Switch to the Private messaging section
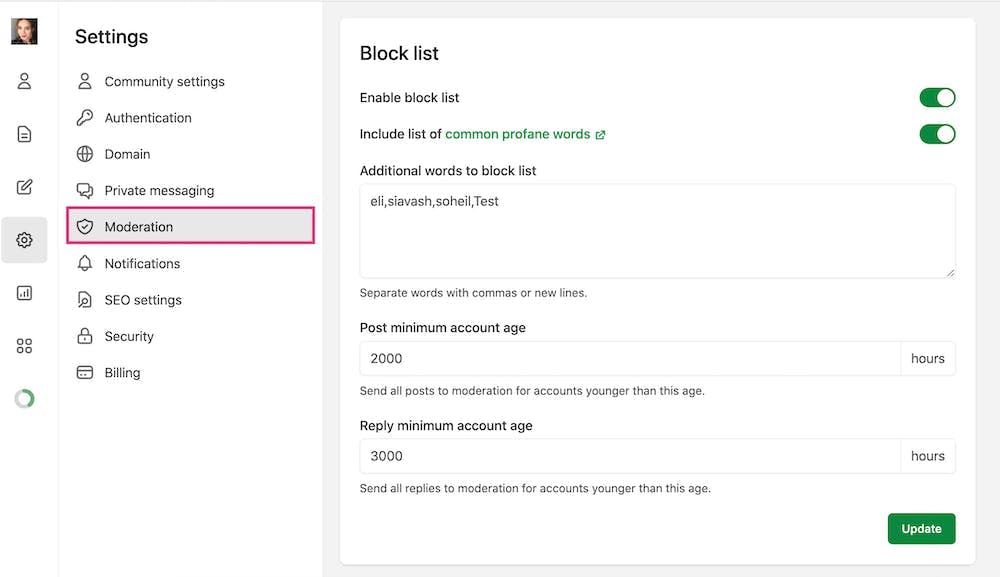This screenshot has width=1000, height=577. pos(159,190)
